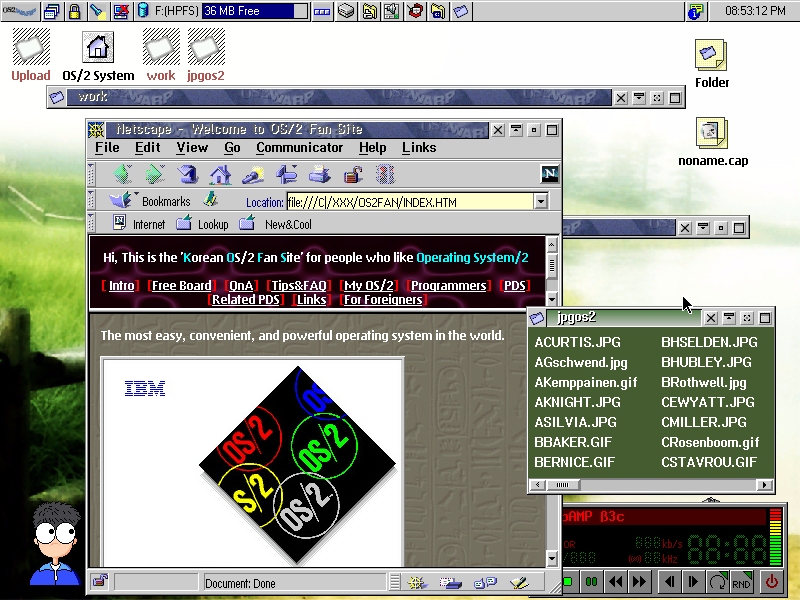Image resolution: width=800 pixels, height=600 pixels.
Task: Open Mailbox from component bar
Action: tap(451, 582)
